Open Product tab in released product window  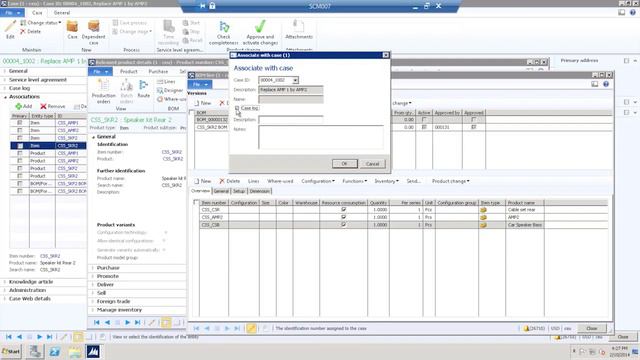[129, 71]
